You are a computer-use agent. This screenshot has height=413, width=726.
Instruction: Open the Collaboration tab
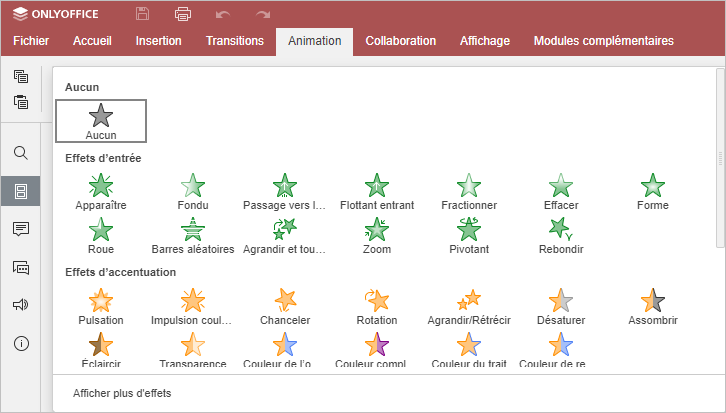click(401, 41)
